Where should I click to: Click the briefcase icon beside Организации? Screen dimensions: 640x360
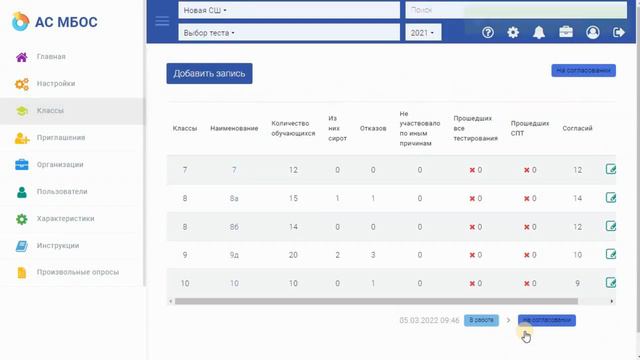click(x=22, y=164)
